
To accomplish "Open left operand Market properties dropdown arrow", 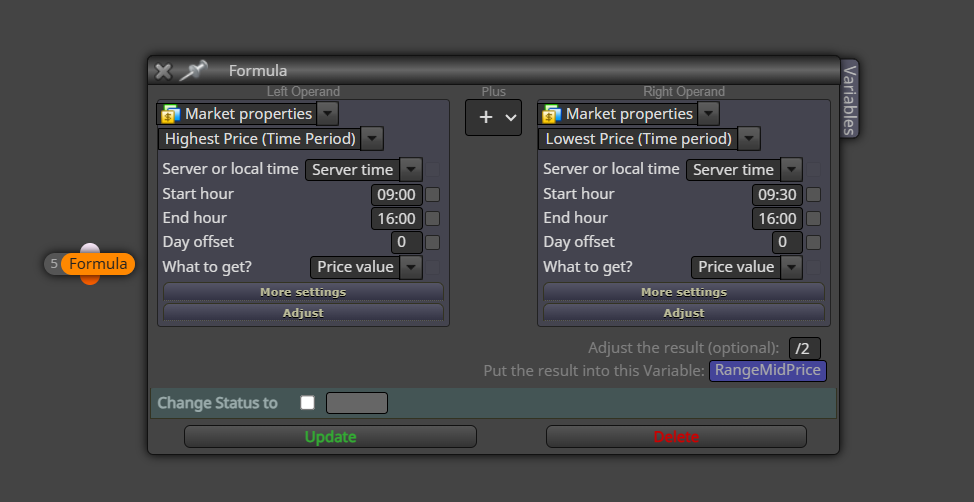I will click(x=328, y=114).
